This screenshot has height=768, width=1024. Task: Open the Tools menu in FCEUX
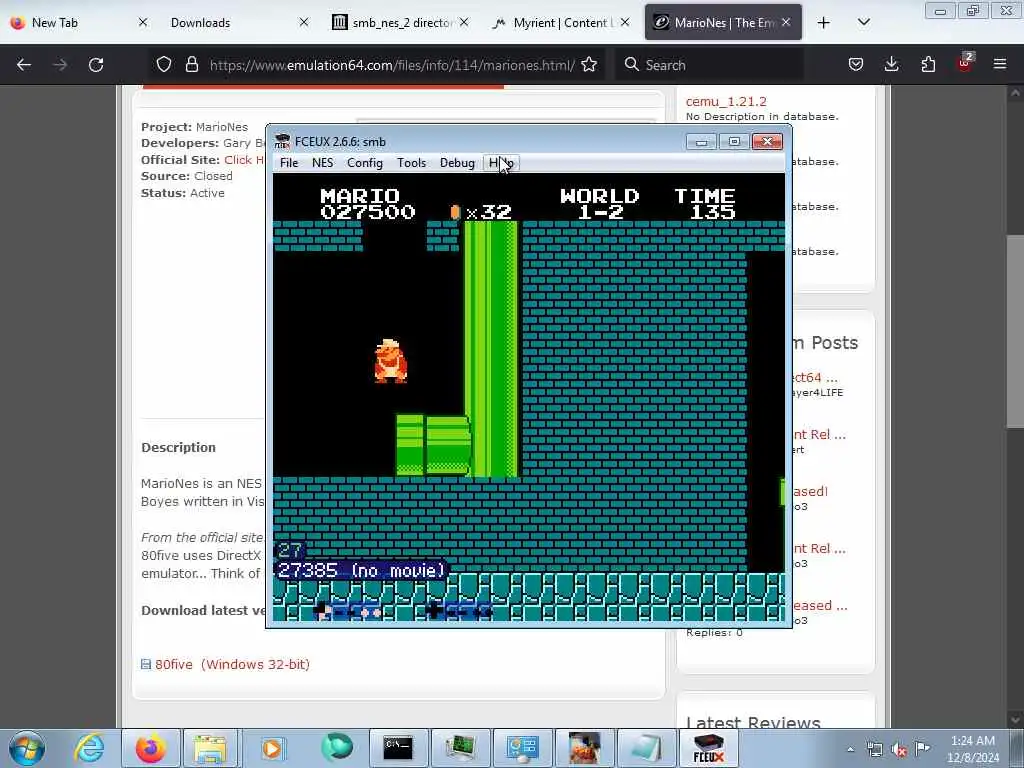pos(411,163)
